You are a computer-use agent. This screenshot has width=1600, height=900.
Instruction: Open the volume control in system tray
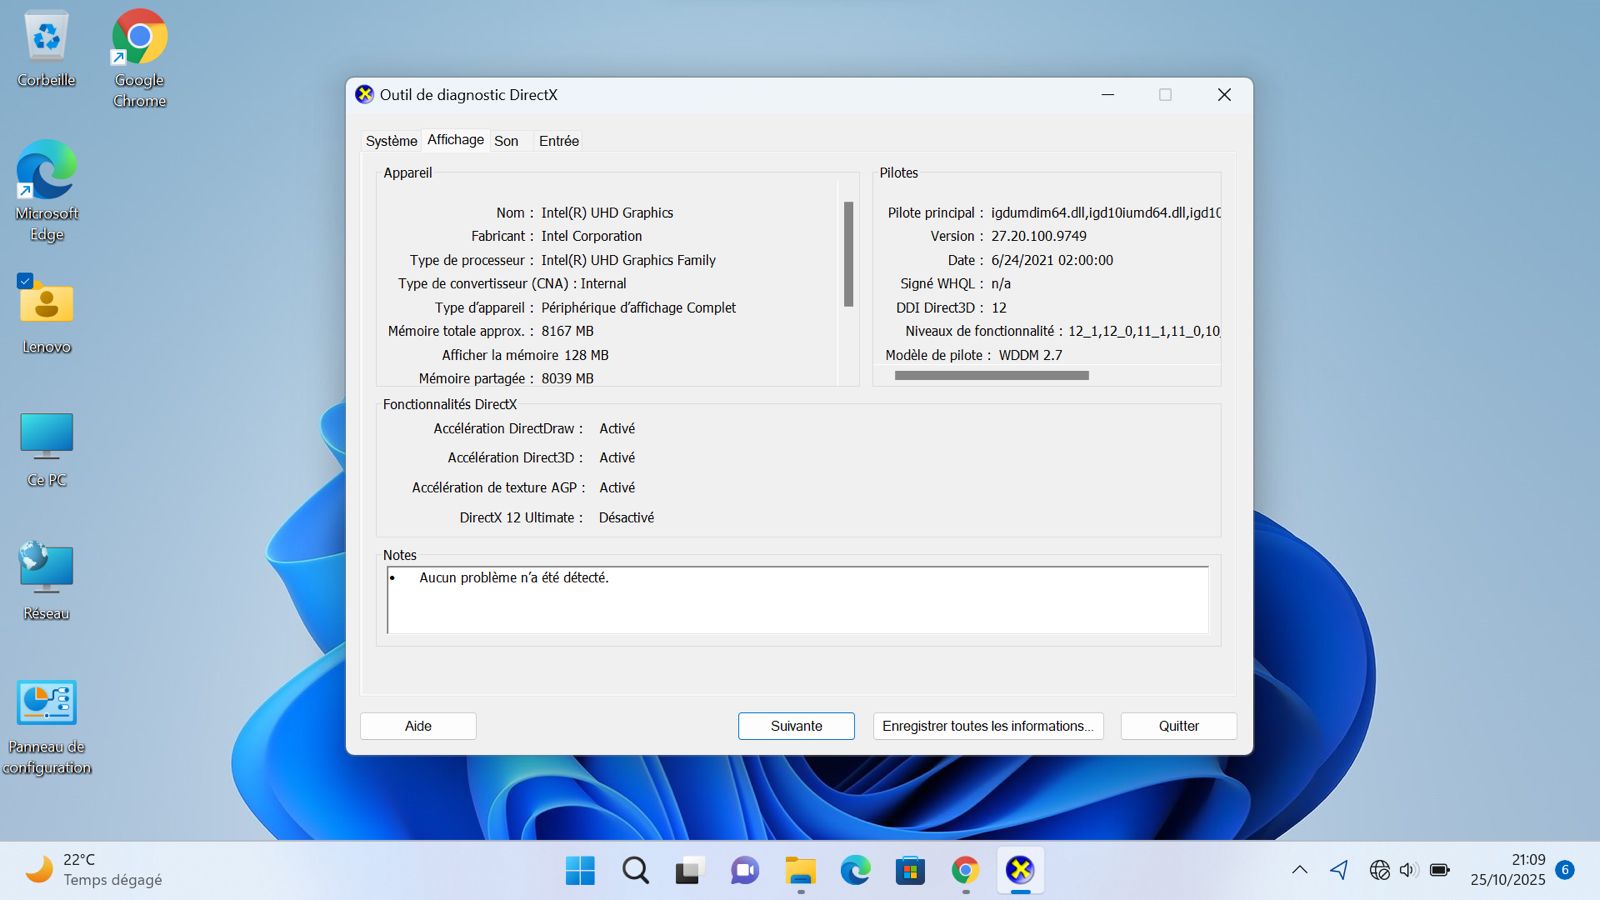pyautogui.click(x=1409, y=870)
